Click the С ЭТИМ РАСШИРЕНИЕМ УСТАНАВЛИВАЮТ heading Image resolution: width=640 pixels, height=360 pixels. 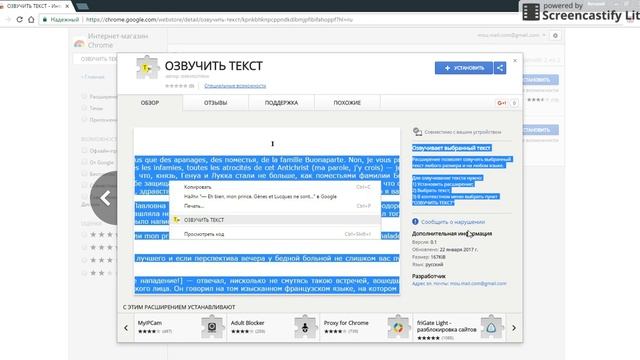(179, 307)
